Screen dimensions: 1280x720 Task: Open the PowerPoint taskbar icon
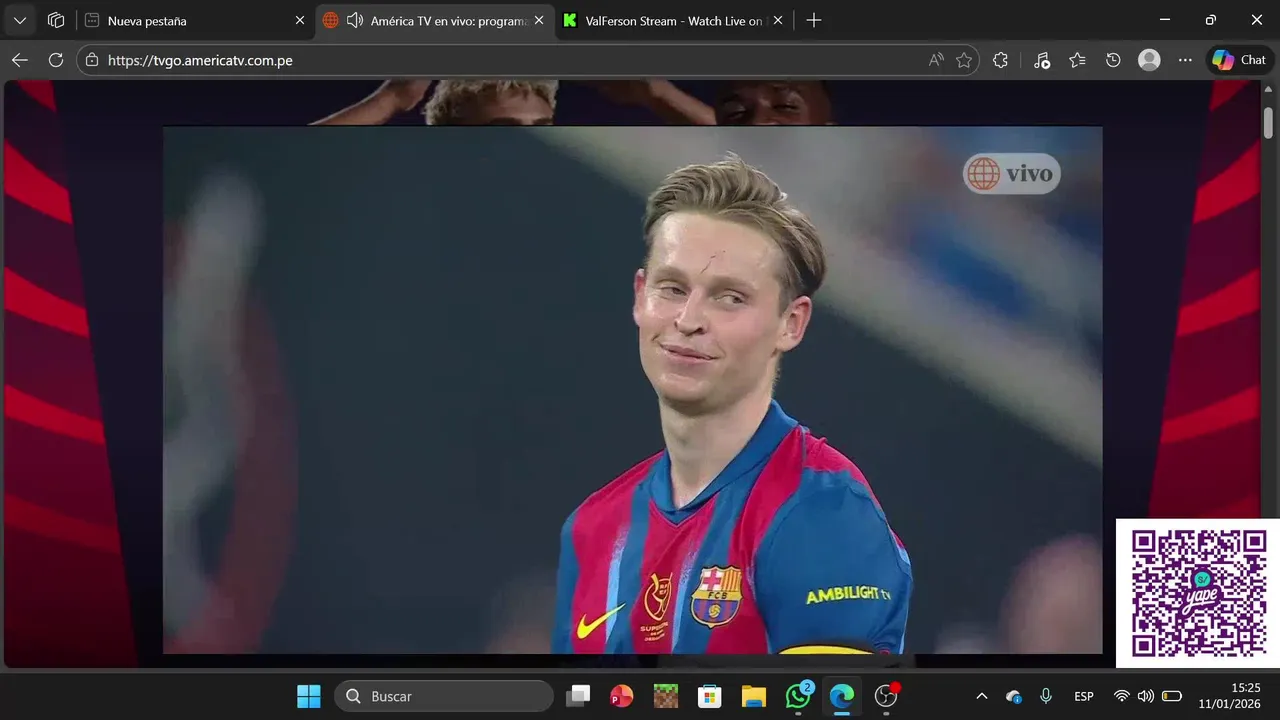click(x=622, y=696)
